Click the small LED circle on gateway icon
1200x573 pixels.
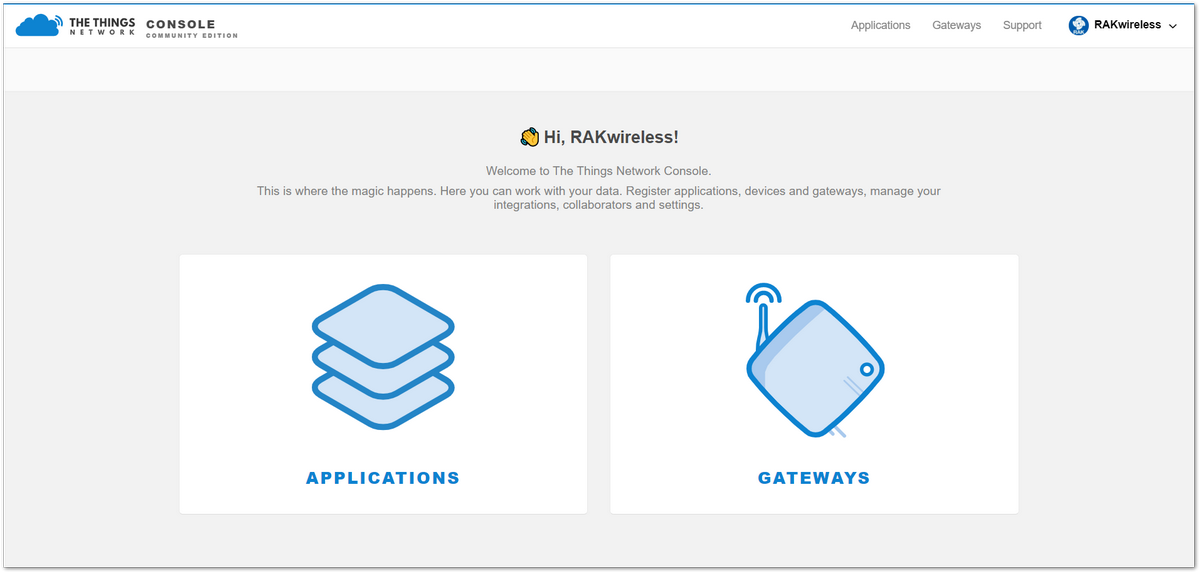[x=867, y=369]
